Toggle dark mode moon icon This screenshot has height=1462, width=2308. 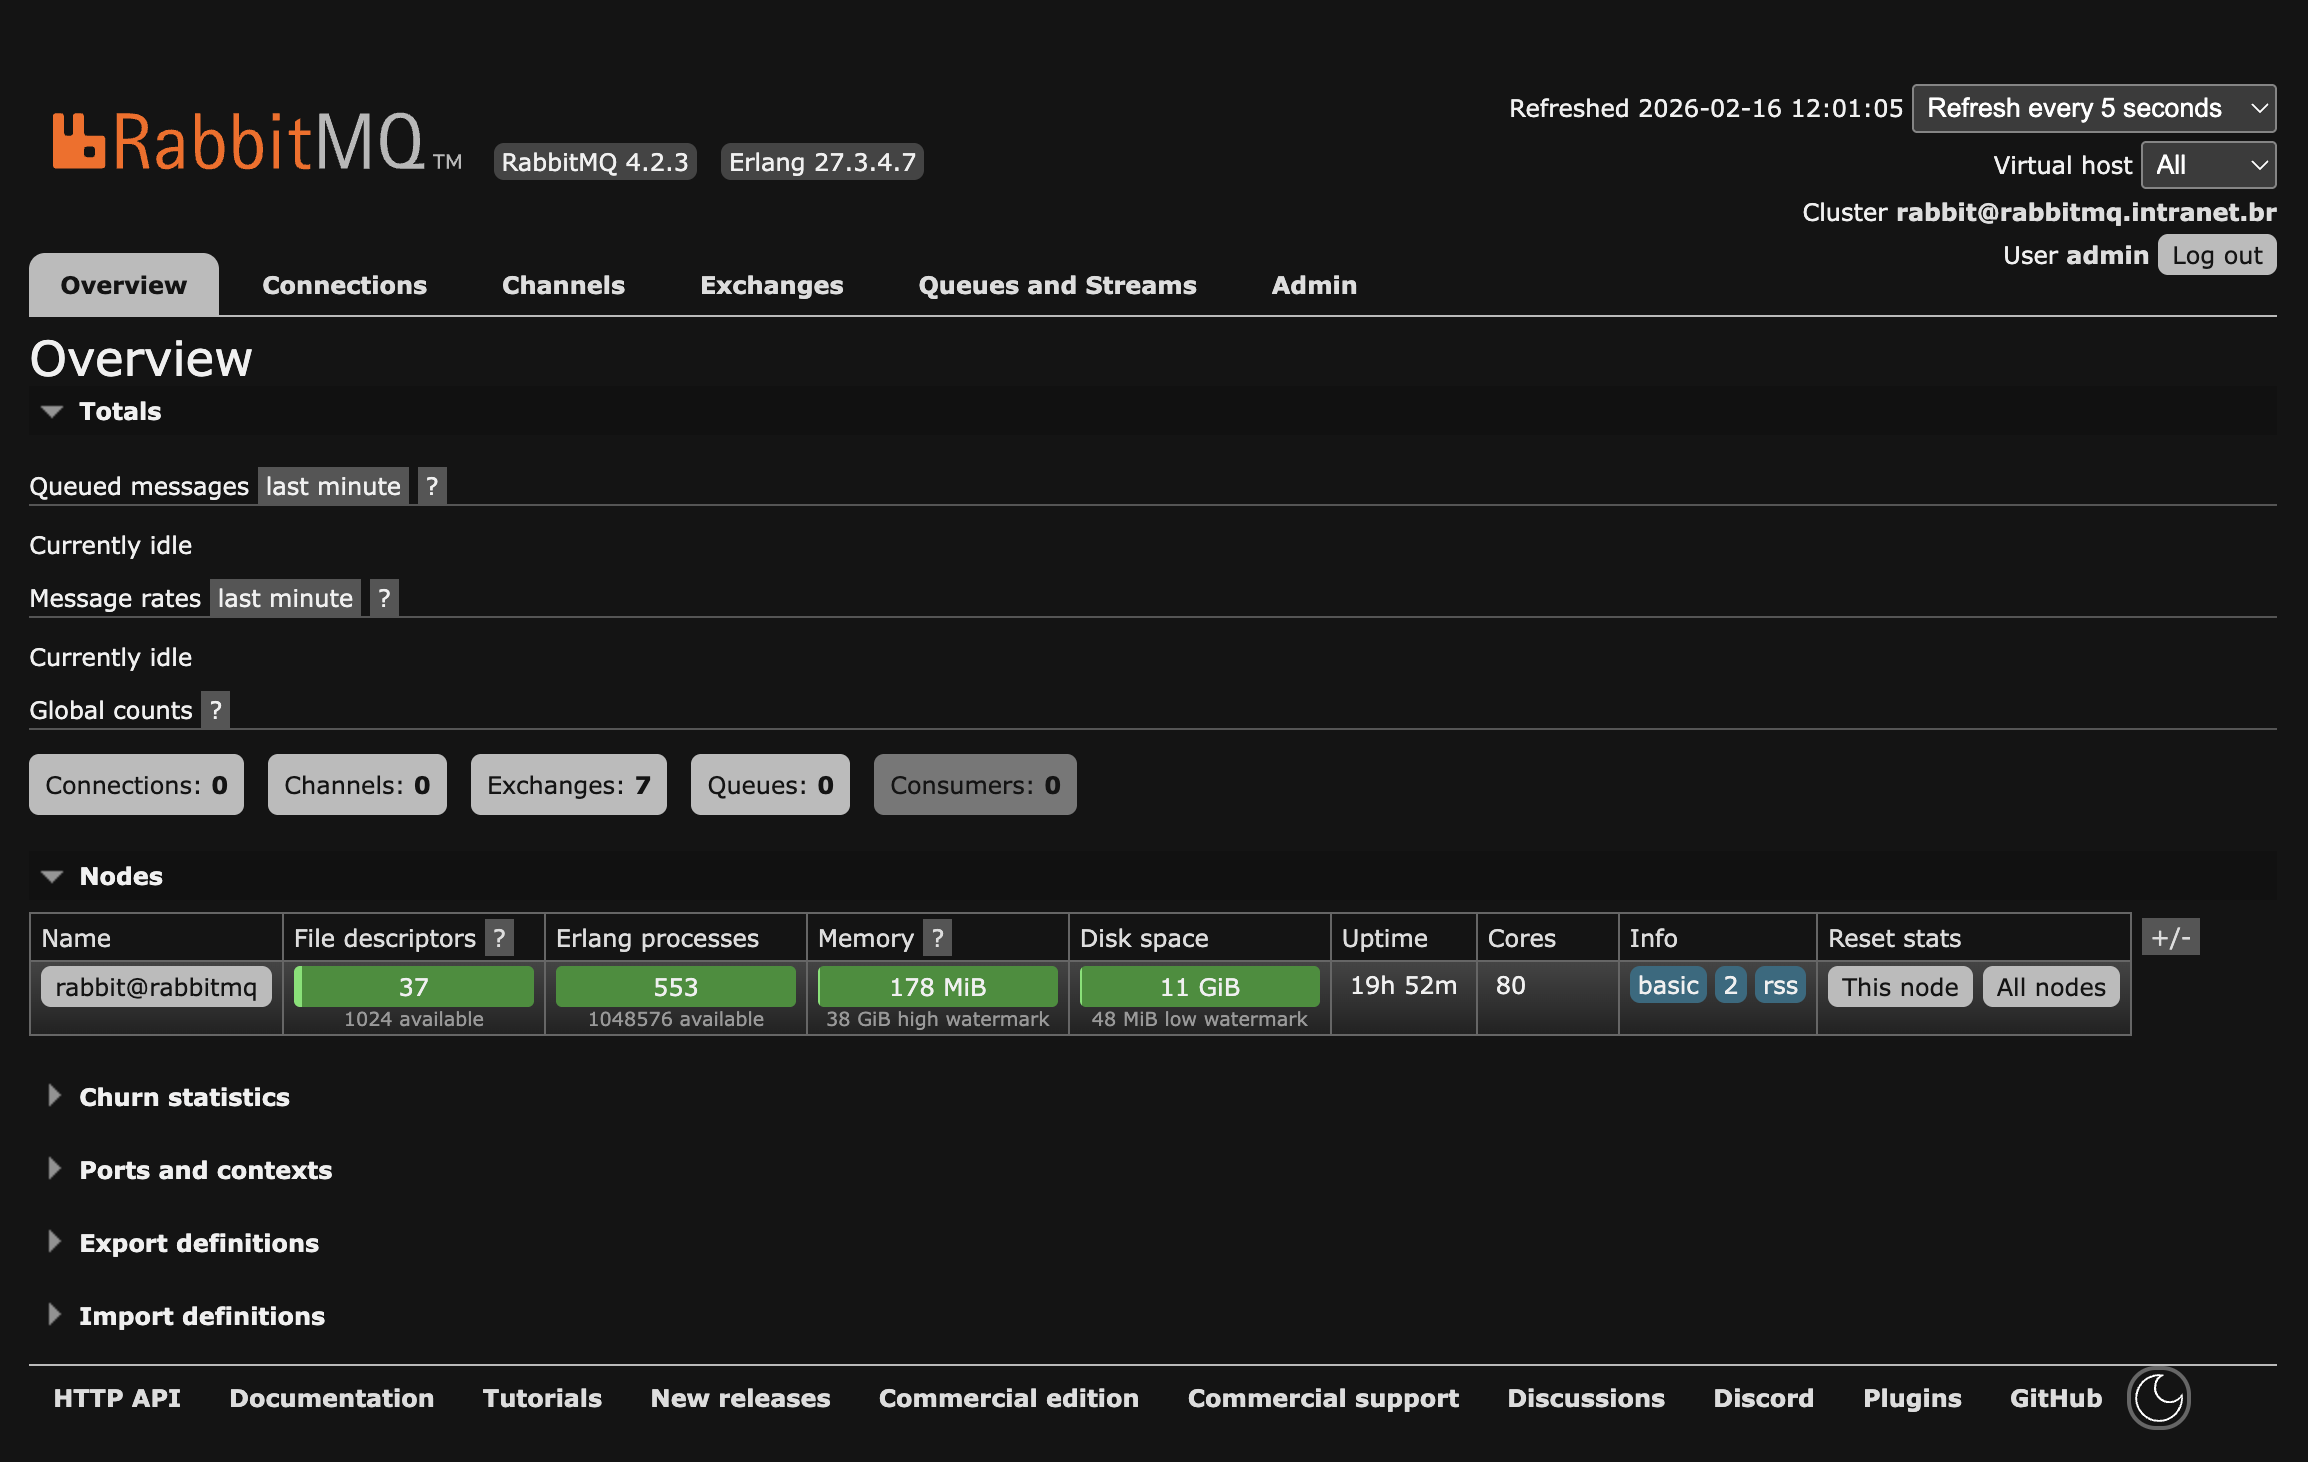2158,1398
